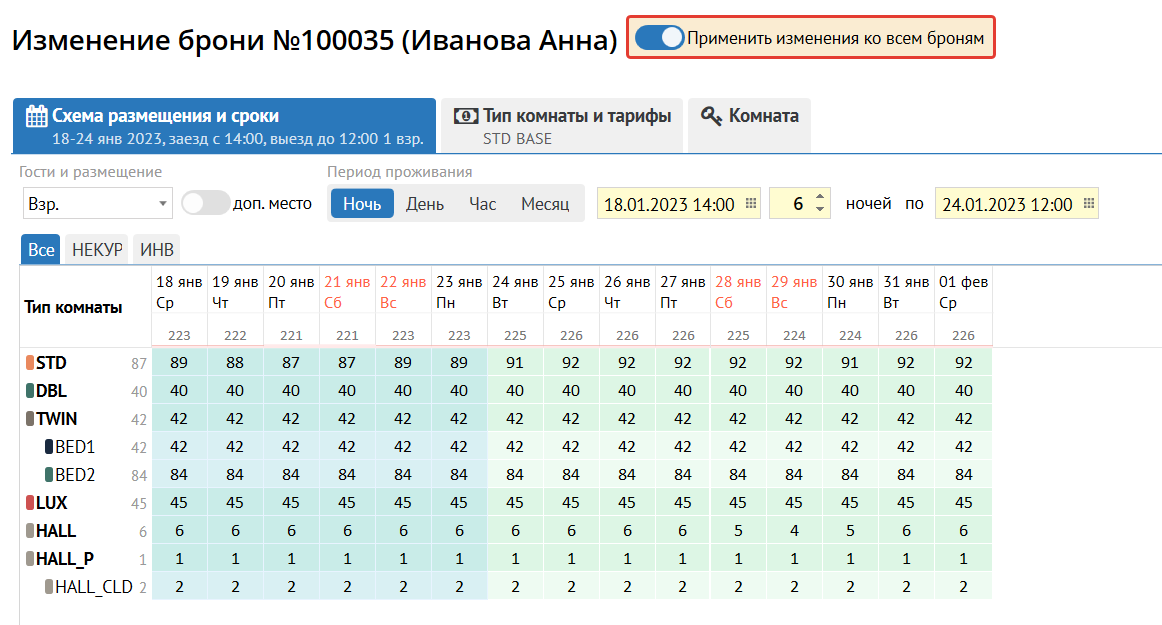This screenshot has height=625, width=1162.
Task: Select Ночь stay period option
Action: pos(362,204)
